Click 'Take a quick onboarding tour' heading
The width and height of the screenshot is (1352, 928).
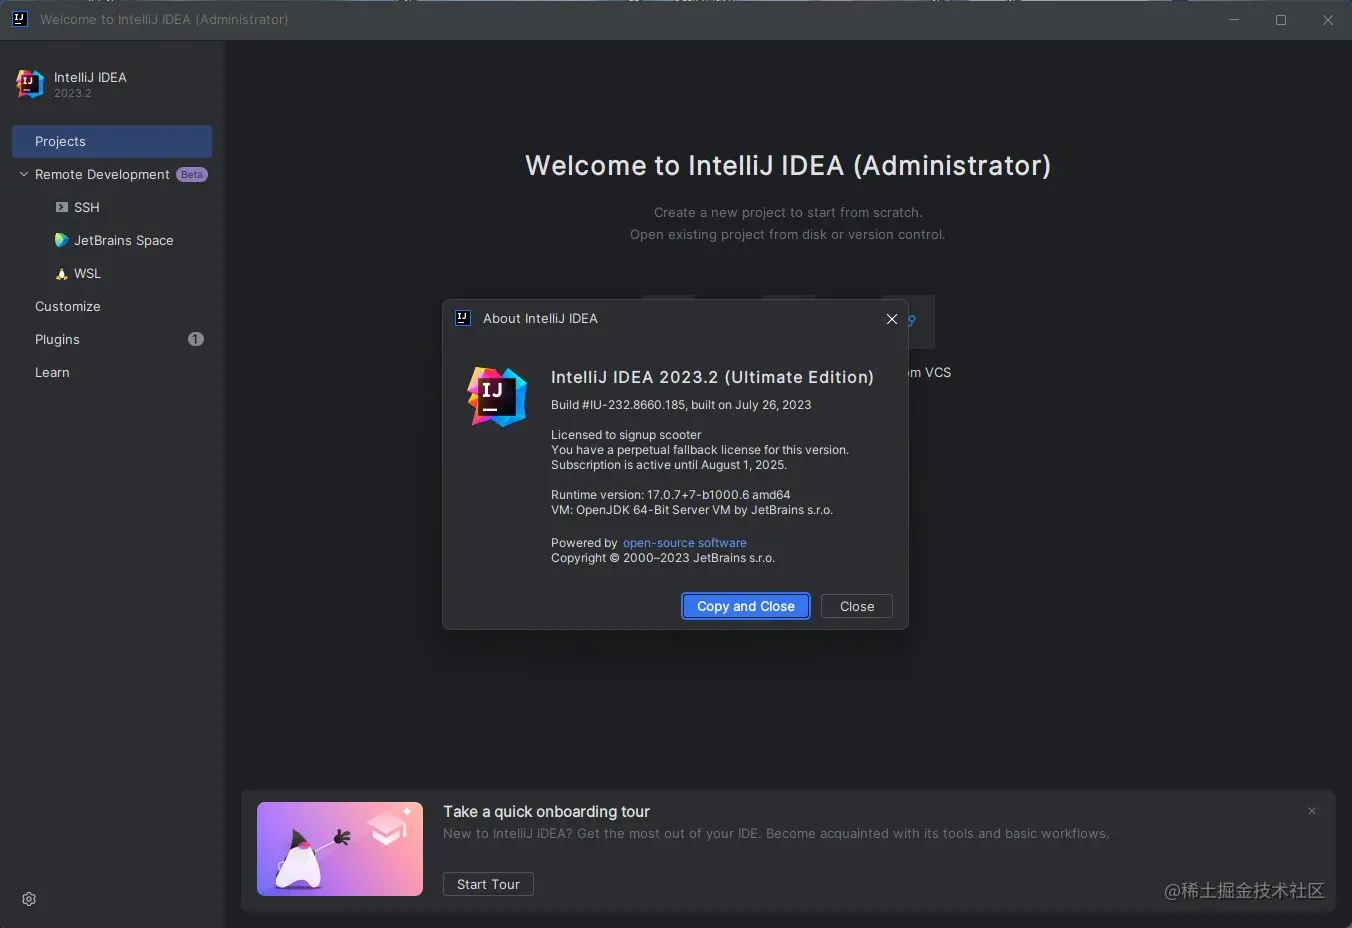pyautogui.click(x=546, y=812)
